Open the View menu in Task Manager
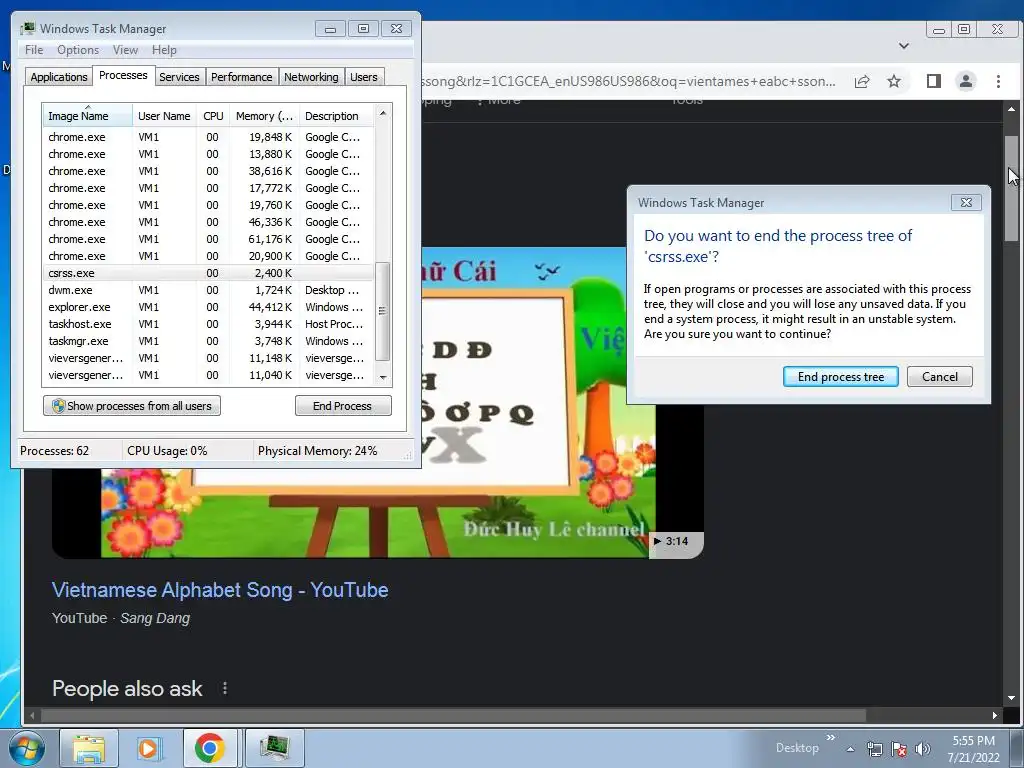 point(125,50)
